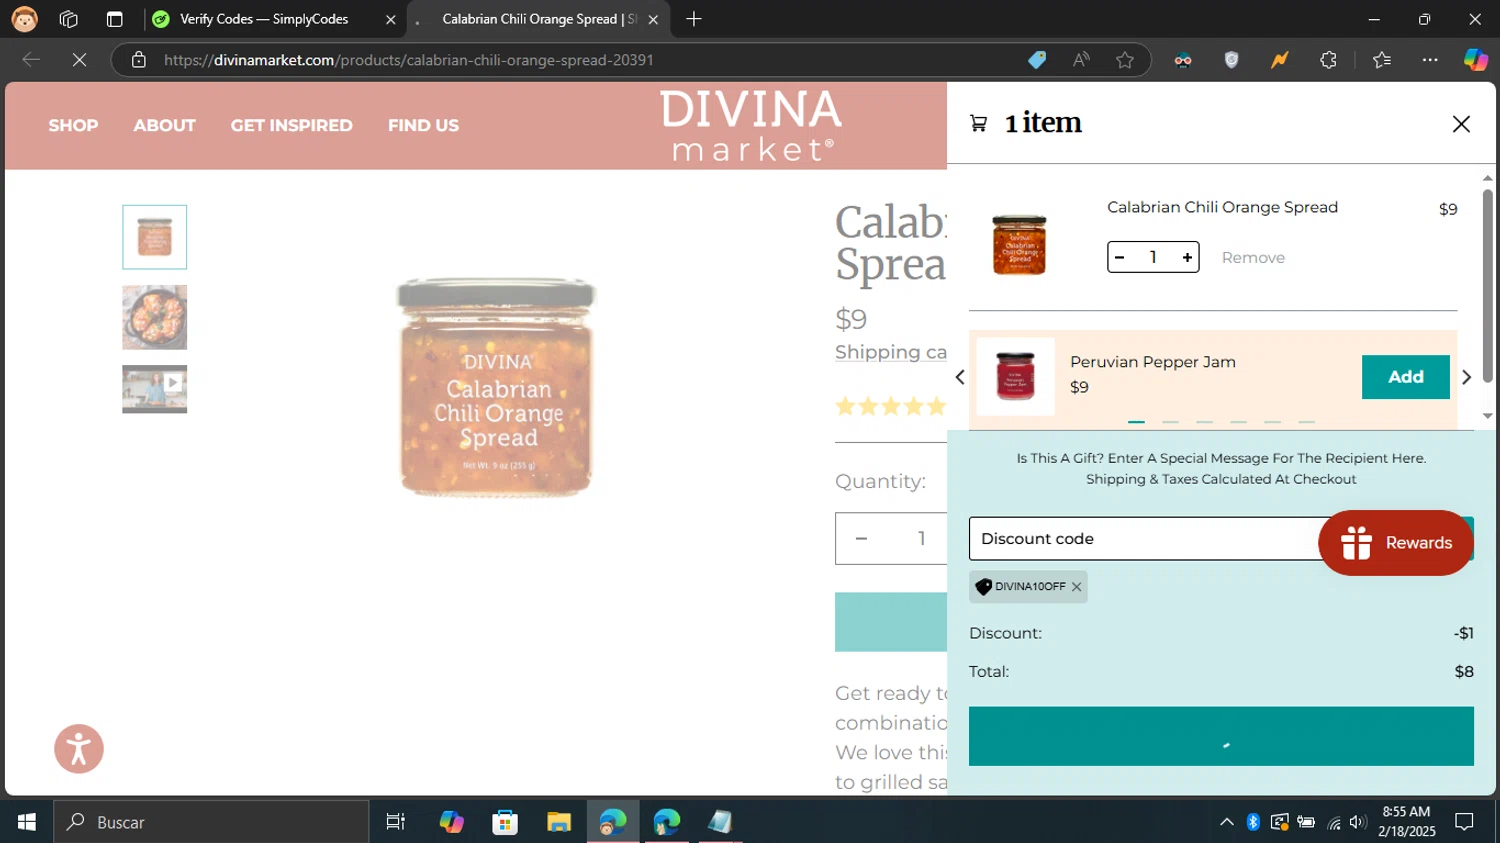
Task: Open the SHOP menu
Action: pyautogui.click(x=73, y=125)
